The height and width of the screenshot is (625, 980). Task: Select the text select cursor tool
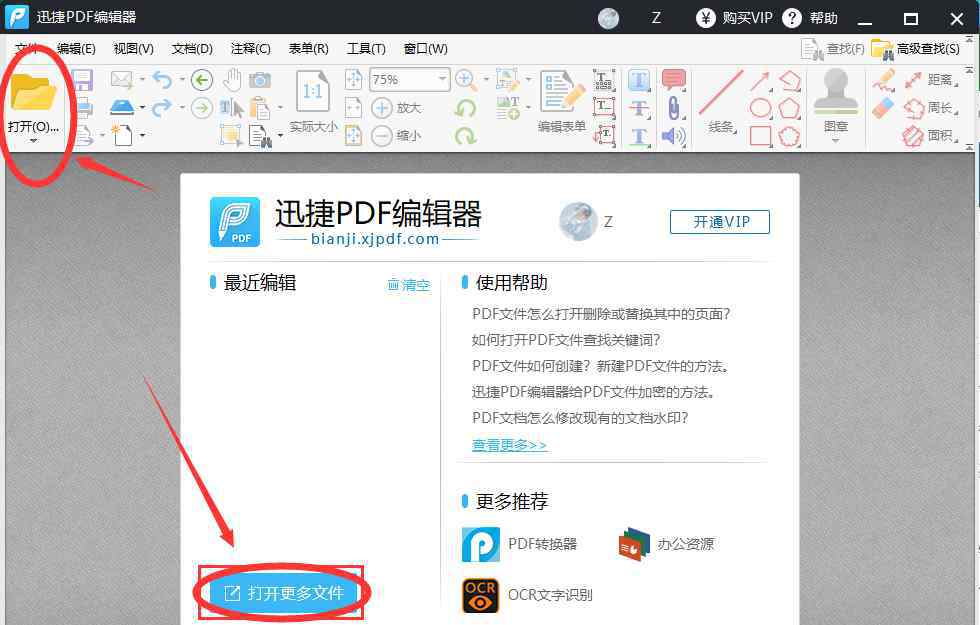pyautogui.click(x=232, y=108)
